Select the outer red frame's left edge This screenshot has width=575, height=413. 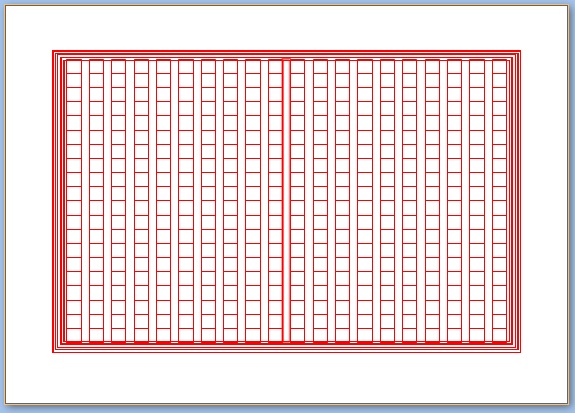coord(53,202)
